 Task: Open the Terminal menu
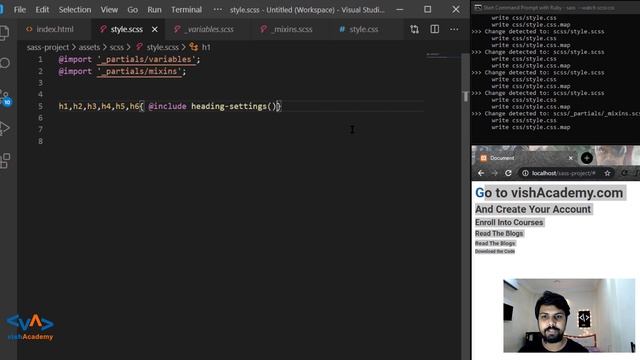click(x=186, y=9)
